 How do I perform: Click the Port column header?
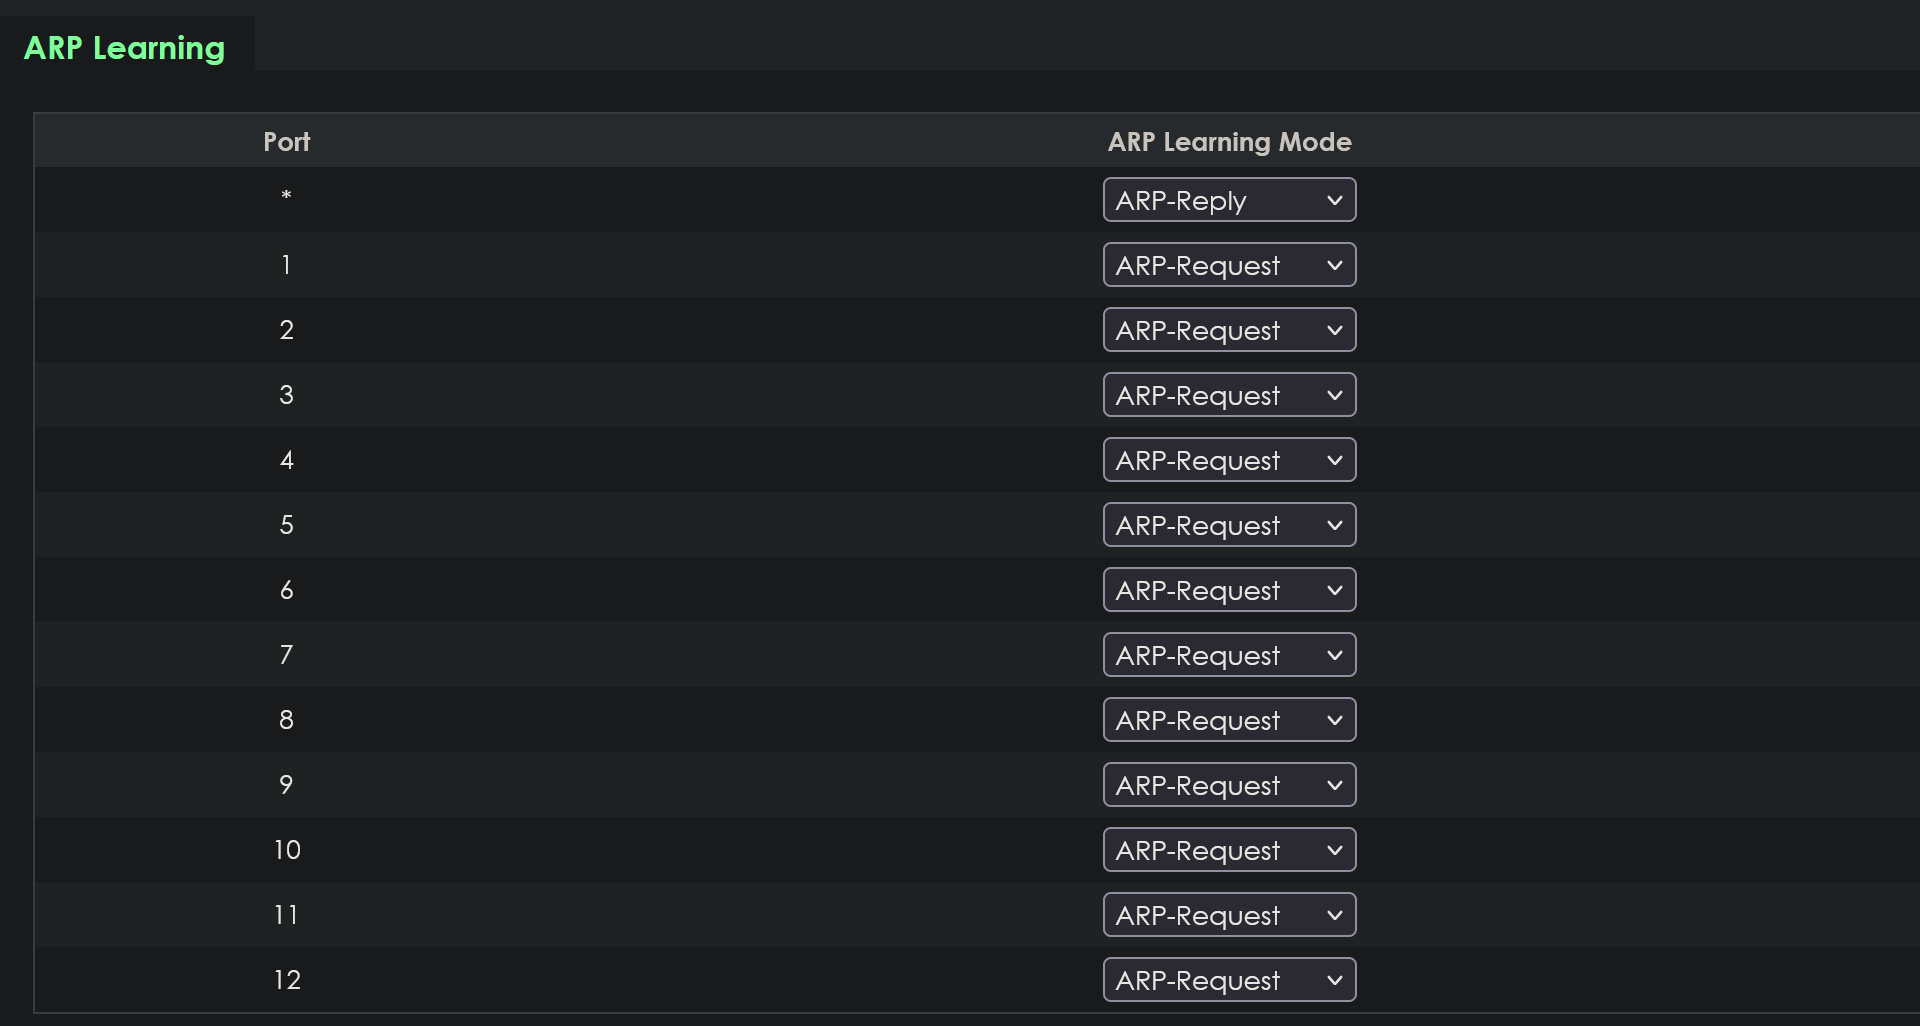click(286, 142)
